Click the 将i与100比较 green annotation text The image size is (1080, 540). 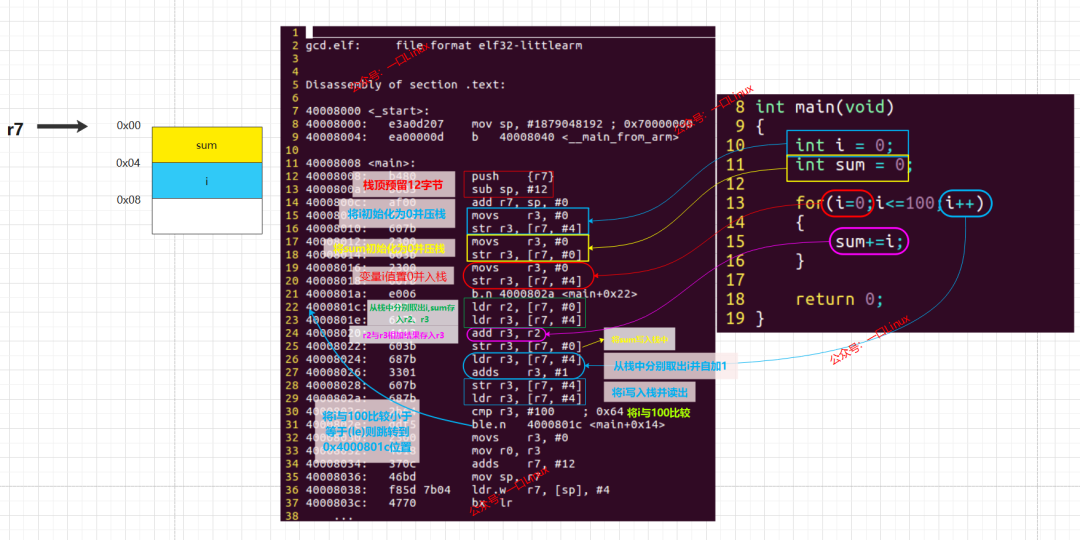point(658,412)
